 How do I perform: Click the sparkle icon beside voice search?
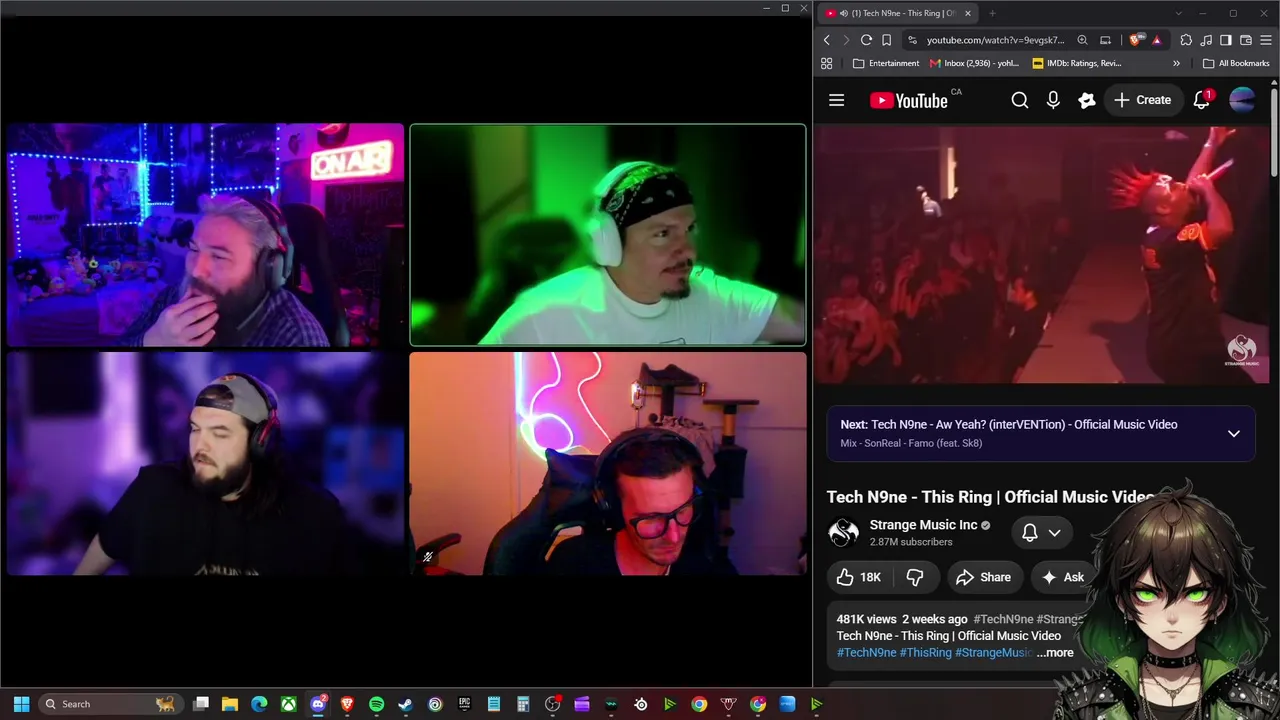[x=1087, y=100]
